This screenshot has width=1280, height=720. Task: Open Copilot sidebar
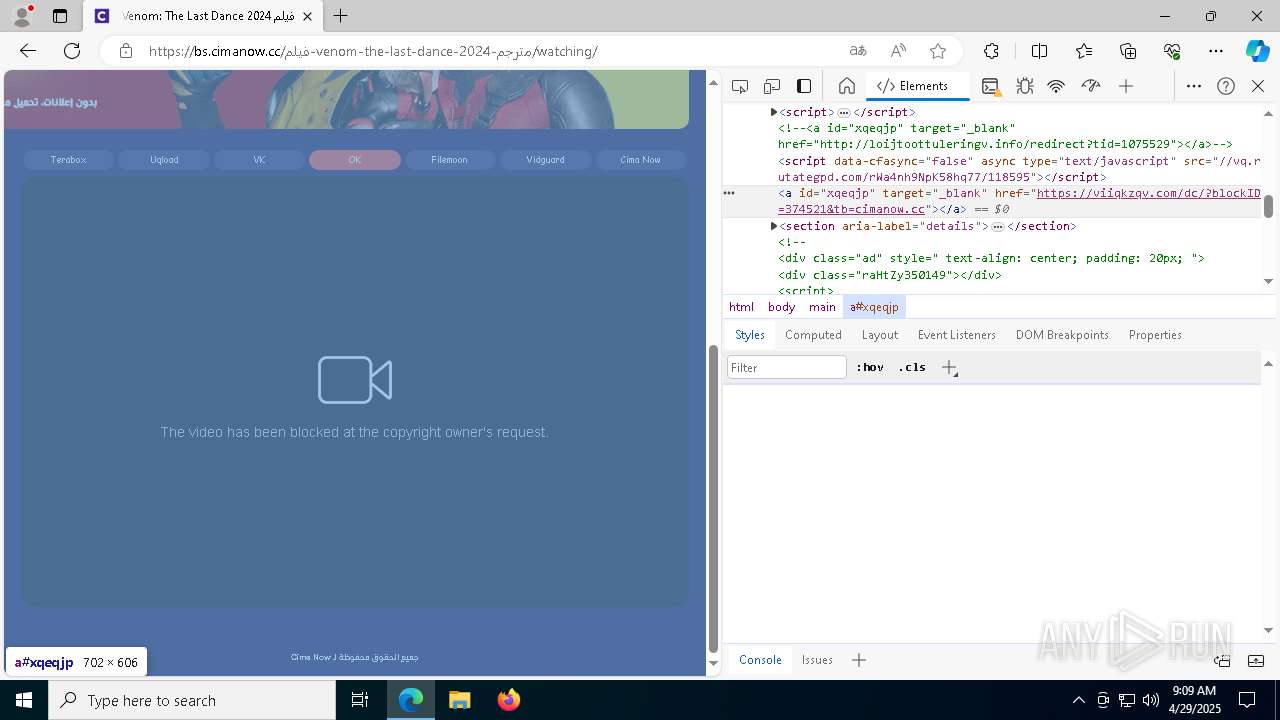point(1258,51)
